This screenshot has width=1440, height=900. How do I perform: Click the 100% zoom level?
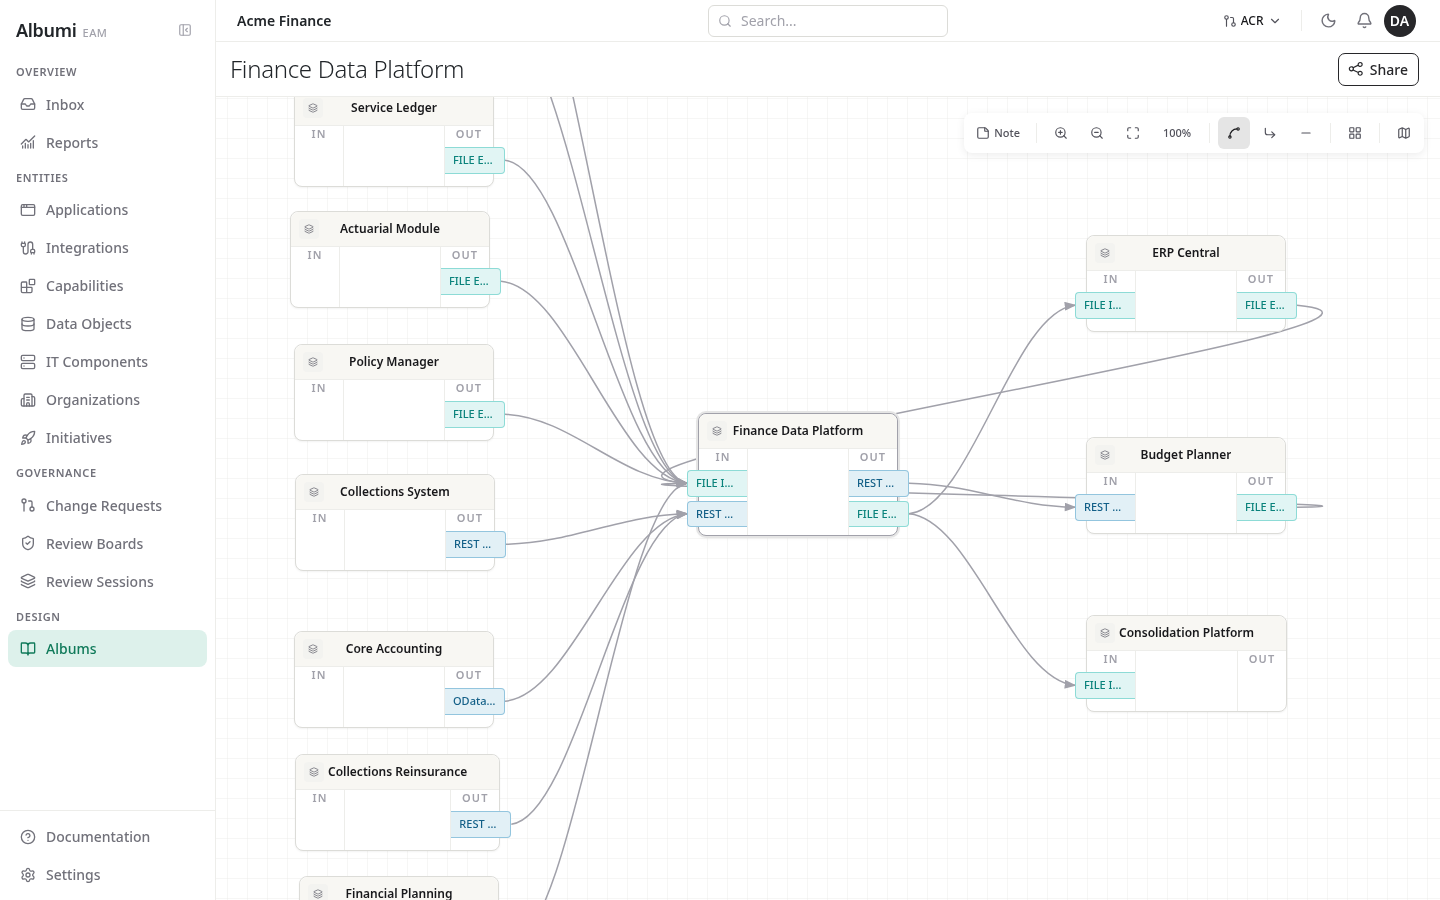click(1177, 133)
